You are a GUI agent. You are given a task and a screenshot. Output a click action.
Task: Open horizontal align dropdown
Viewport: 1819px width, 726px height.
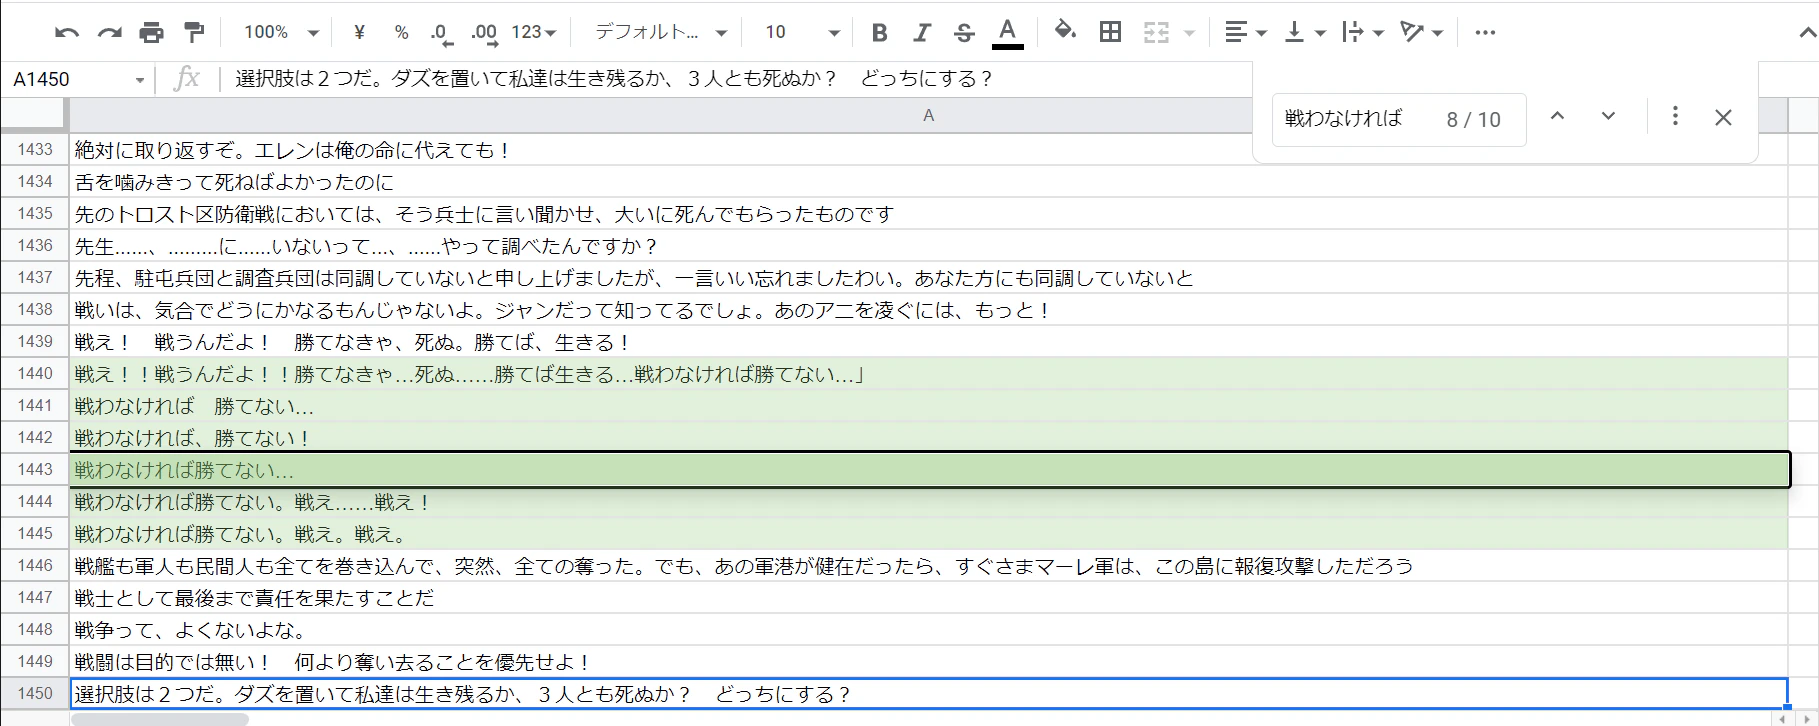click(x=1245, y=33)
